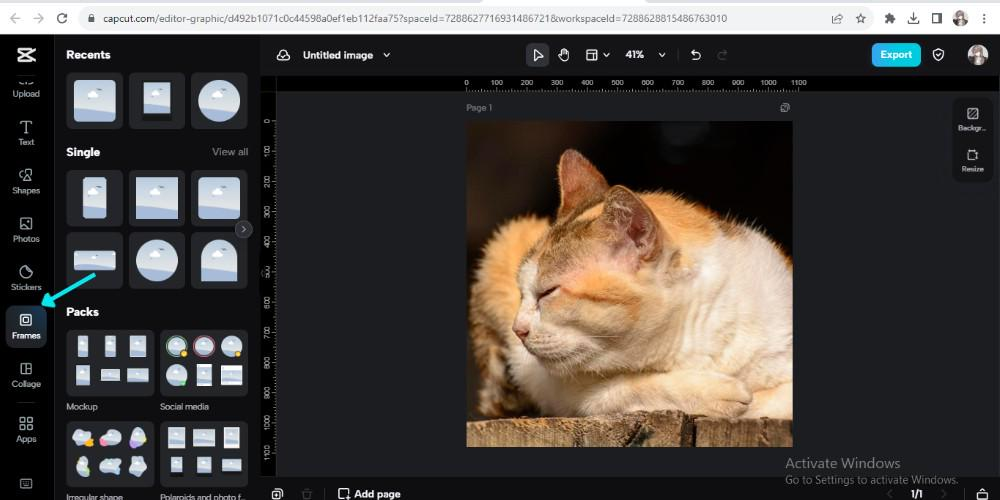This screenshot has width=1000, height=500.
Task: Open the Stickers panel
Action: tap(26, 277)
